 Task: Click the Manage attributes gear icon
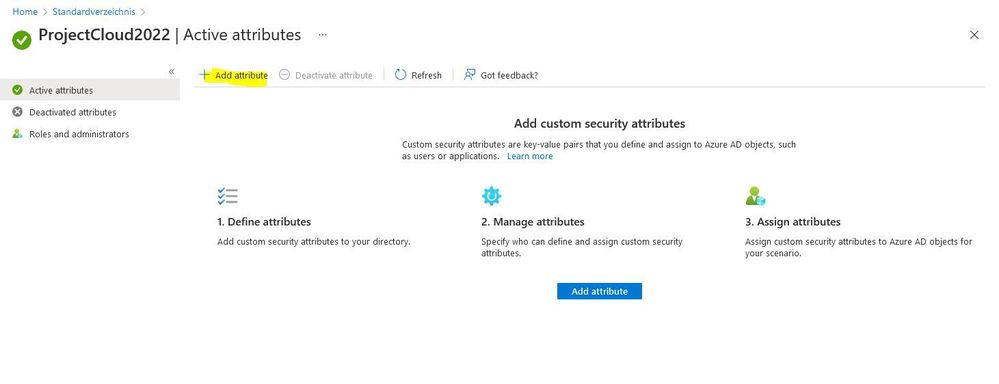click(x=491, y=196)
